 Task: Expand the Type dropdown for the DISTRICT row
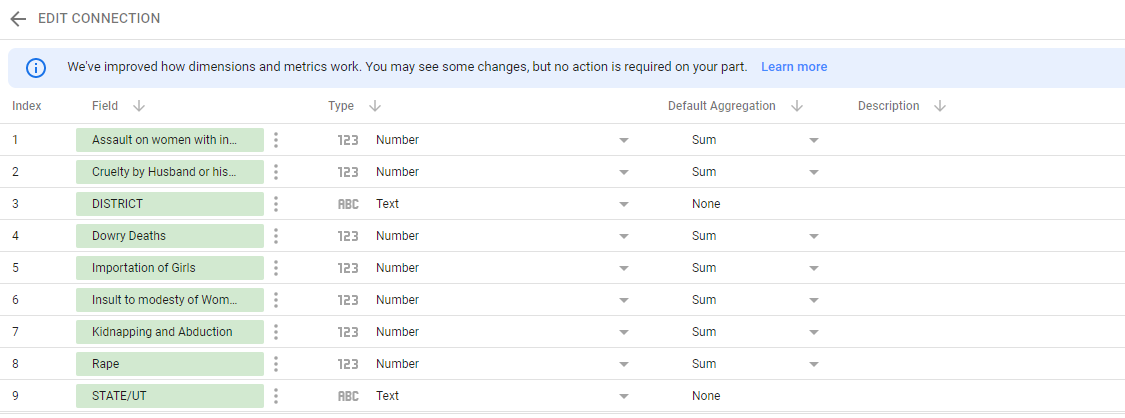(x=624, y=204)
